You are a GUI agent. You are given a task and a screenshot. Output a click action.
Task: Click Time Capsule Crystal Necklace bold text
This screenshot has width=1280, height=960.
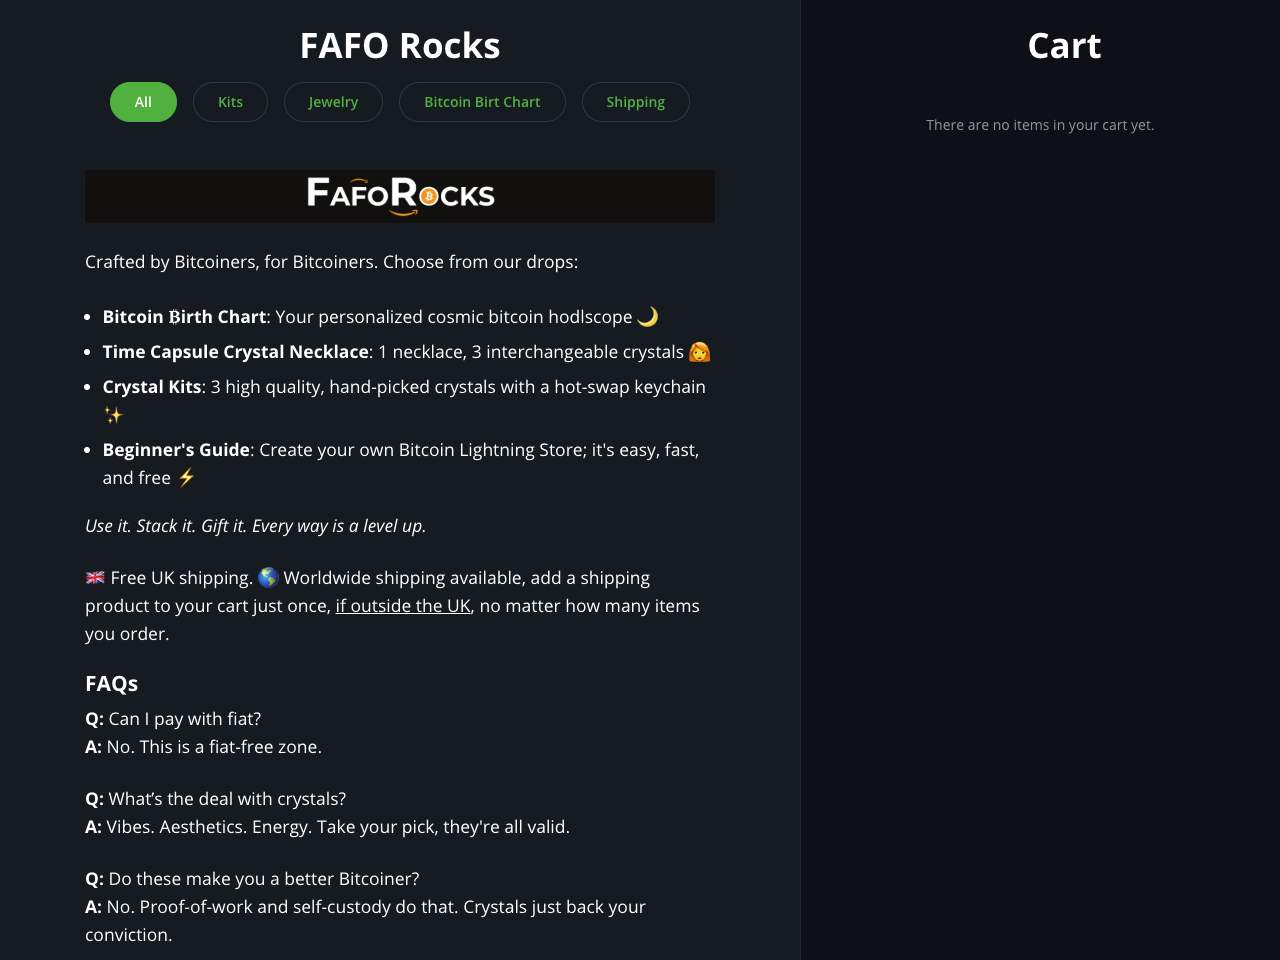[236, 352]
